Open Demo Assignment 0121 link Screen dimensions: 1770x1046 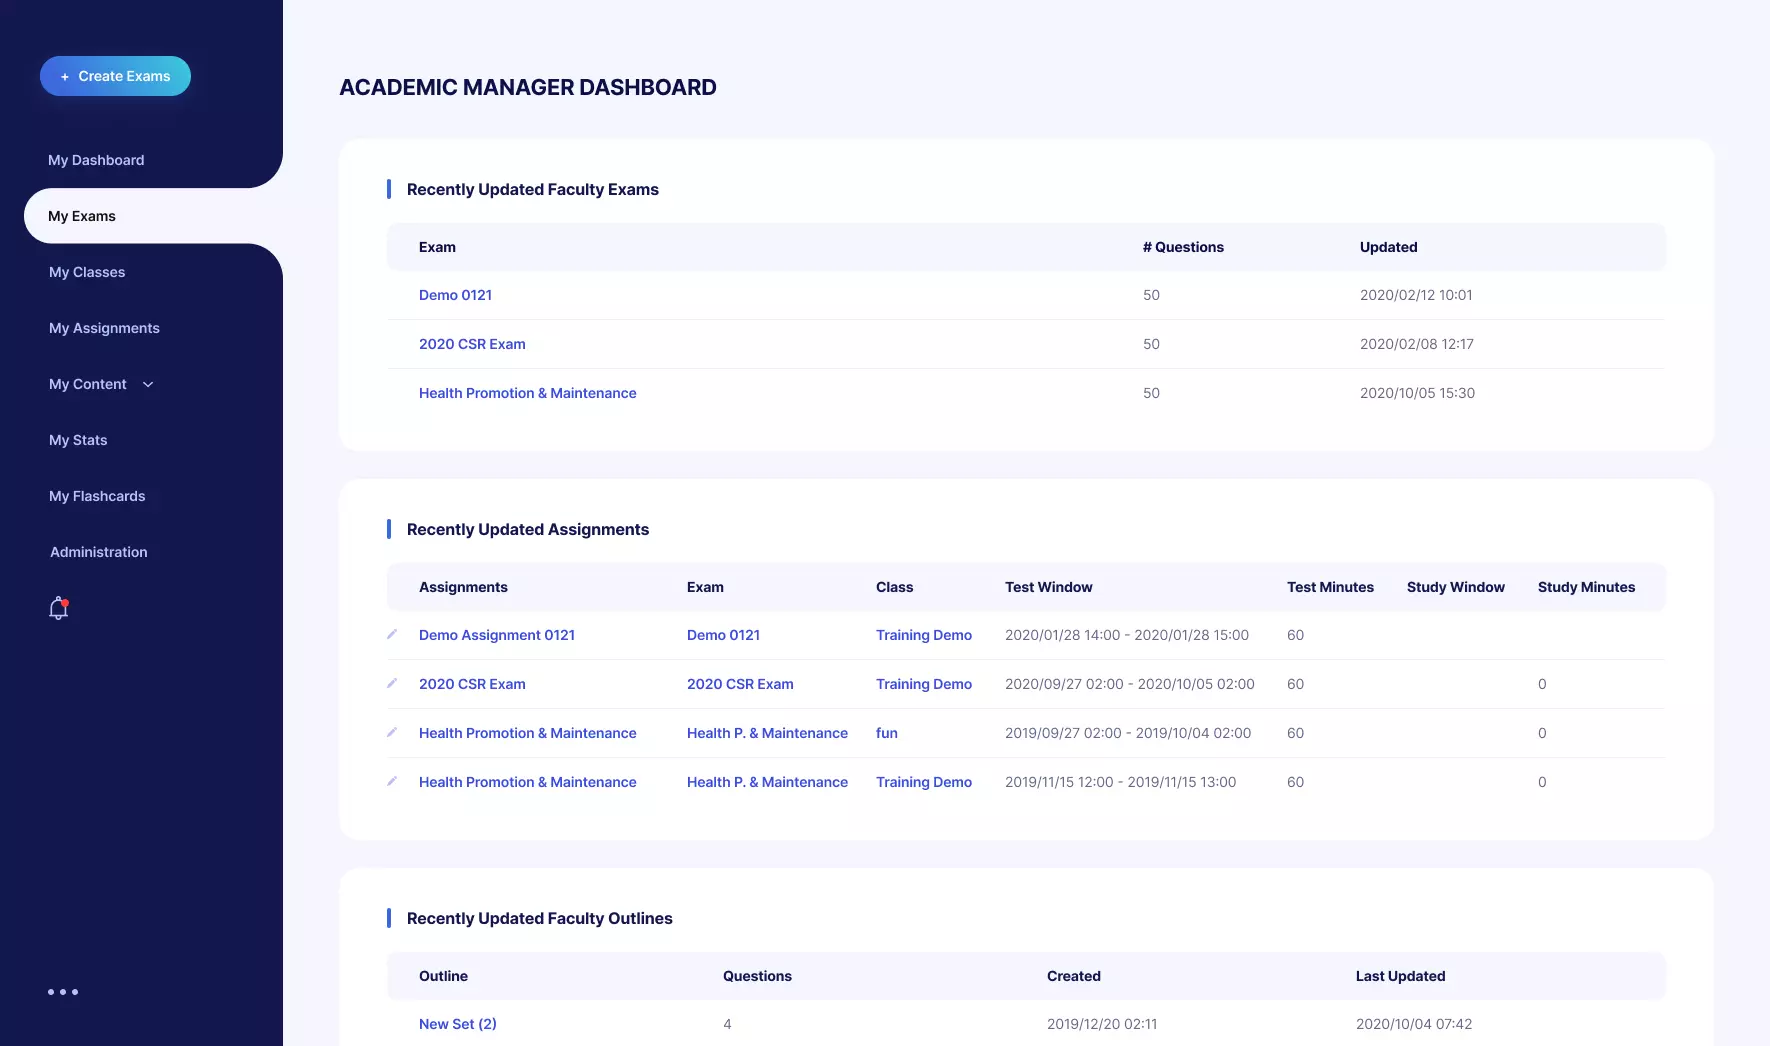coord(497,635)
